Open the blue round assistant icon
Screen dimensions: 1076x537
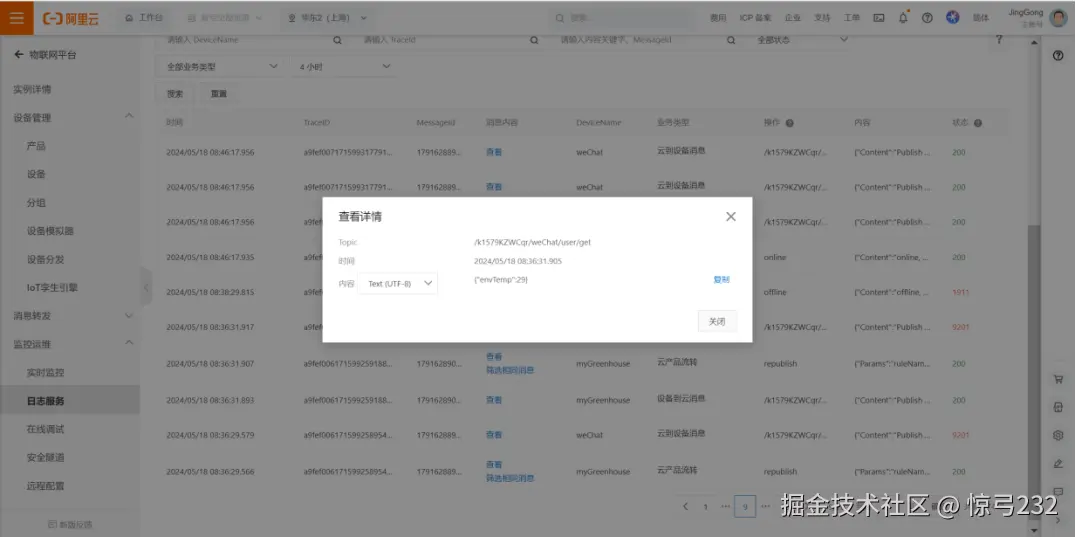pos(952,18)
